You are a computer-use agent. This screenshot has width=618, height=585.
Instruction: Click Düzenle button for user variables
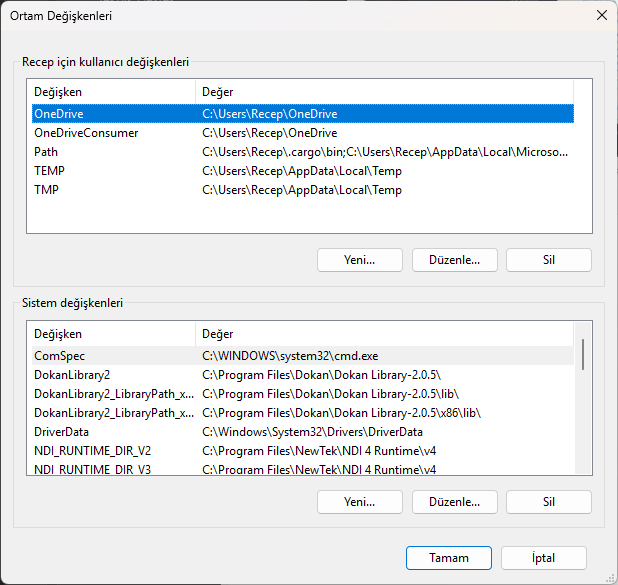(x=454, y=260)
